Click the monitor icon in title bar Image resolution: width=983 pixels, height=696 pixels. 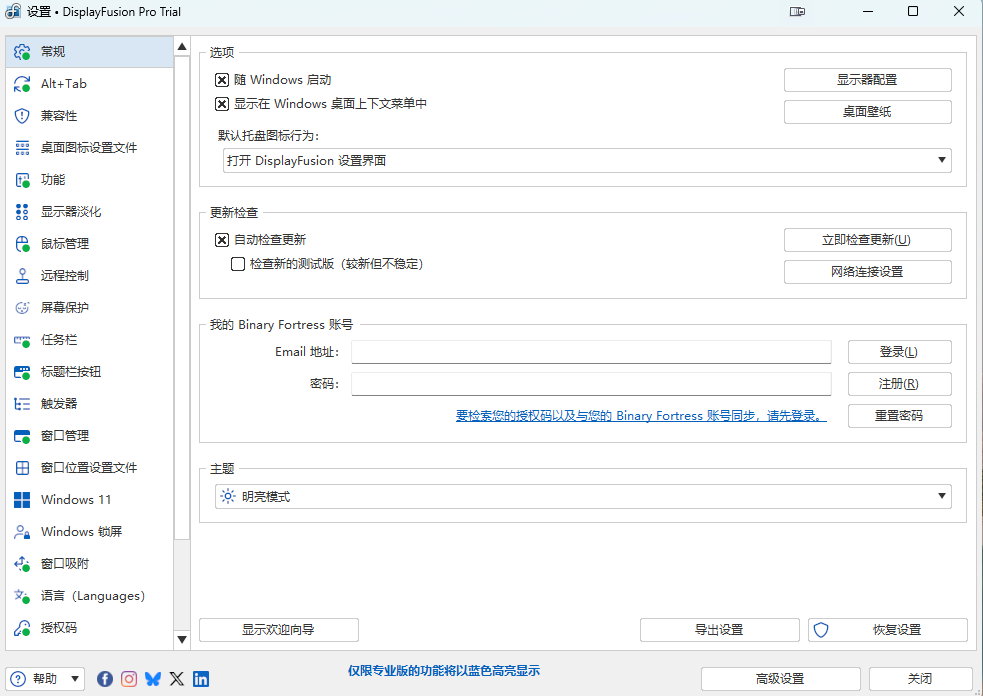[797, 12]
